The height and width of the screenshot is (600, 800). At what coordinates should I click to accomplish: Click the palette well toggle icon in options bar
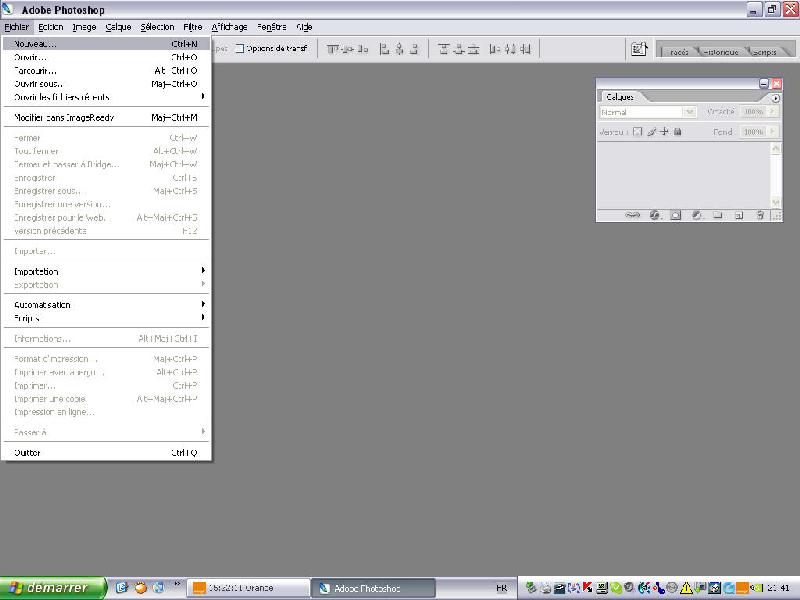point(639,49)
